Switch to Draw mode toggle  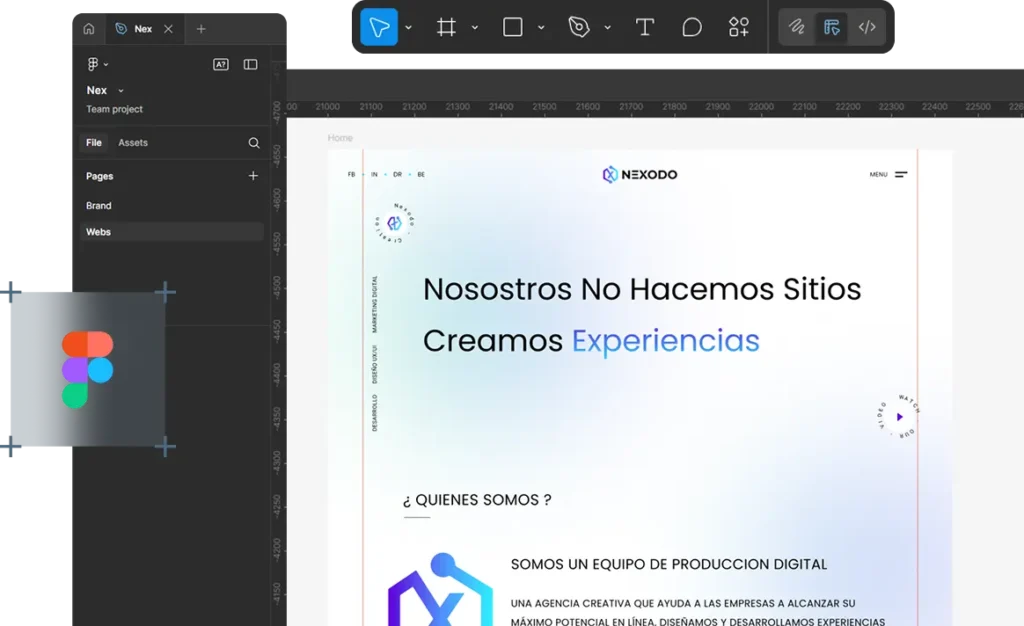point(797,27)
